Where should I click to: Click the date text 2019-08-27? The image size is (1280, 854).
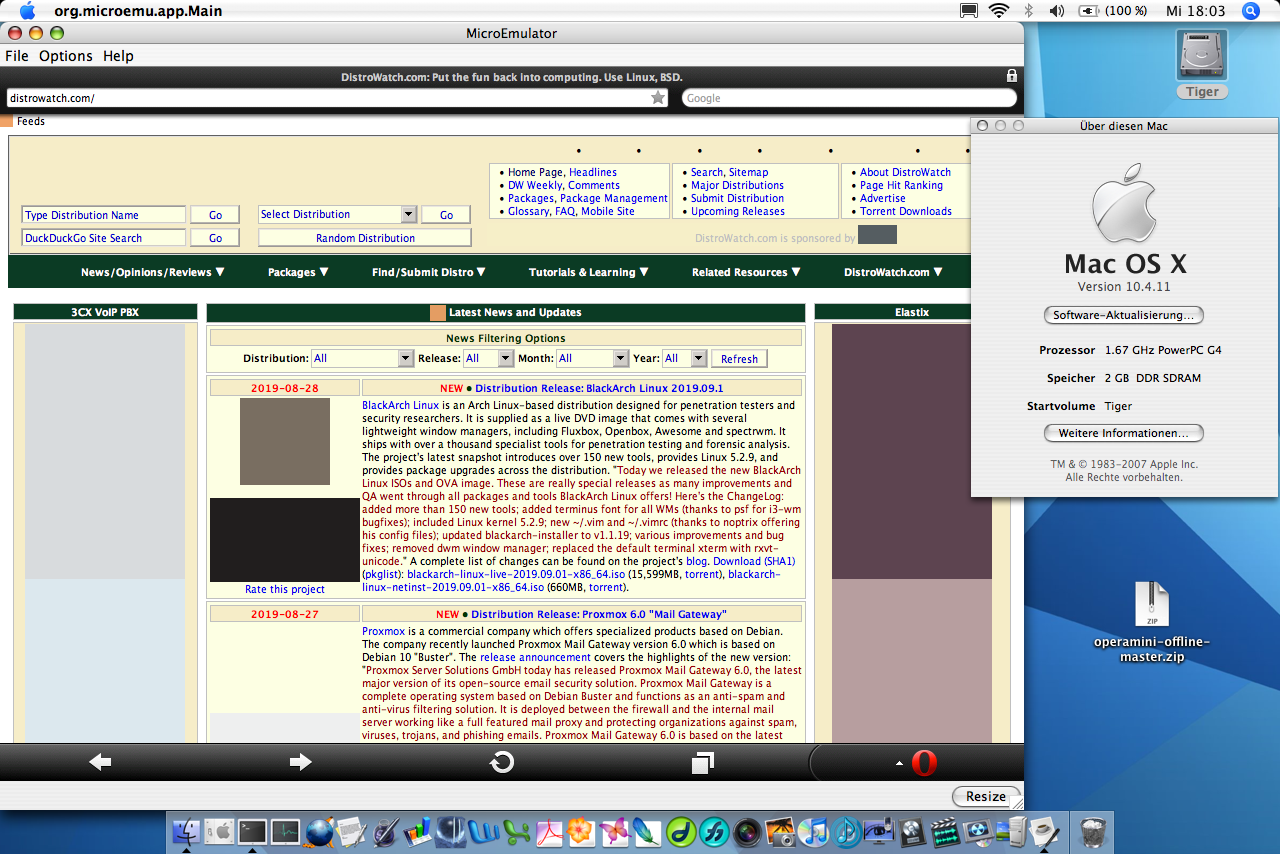(x=285, y=614)
